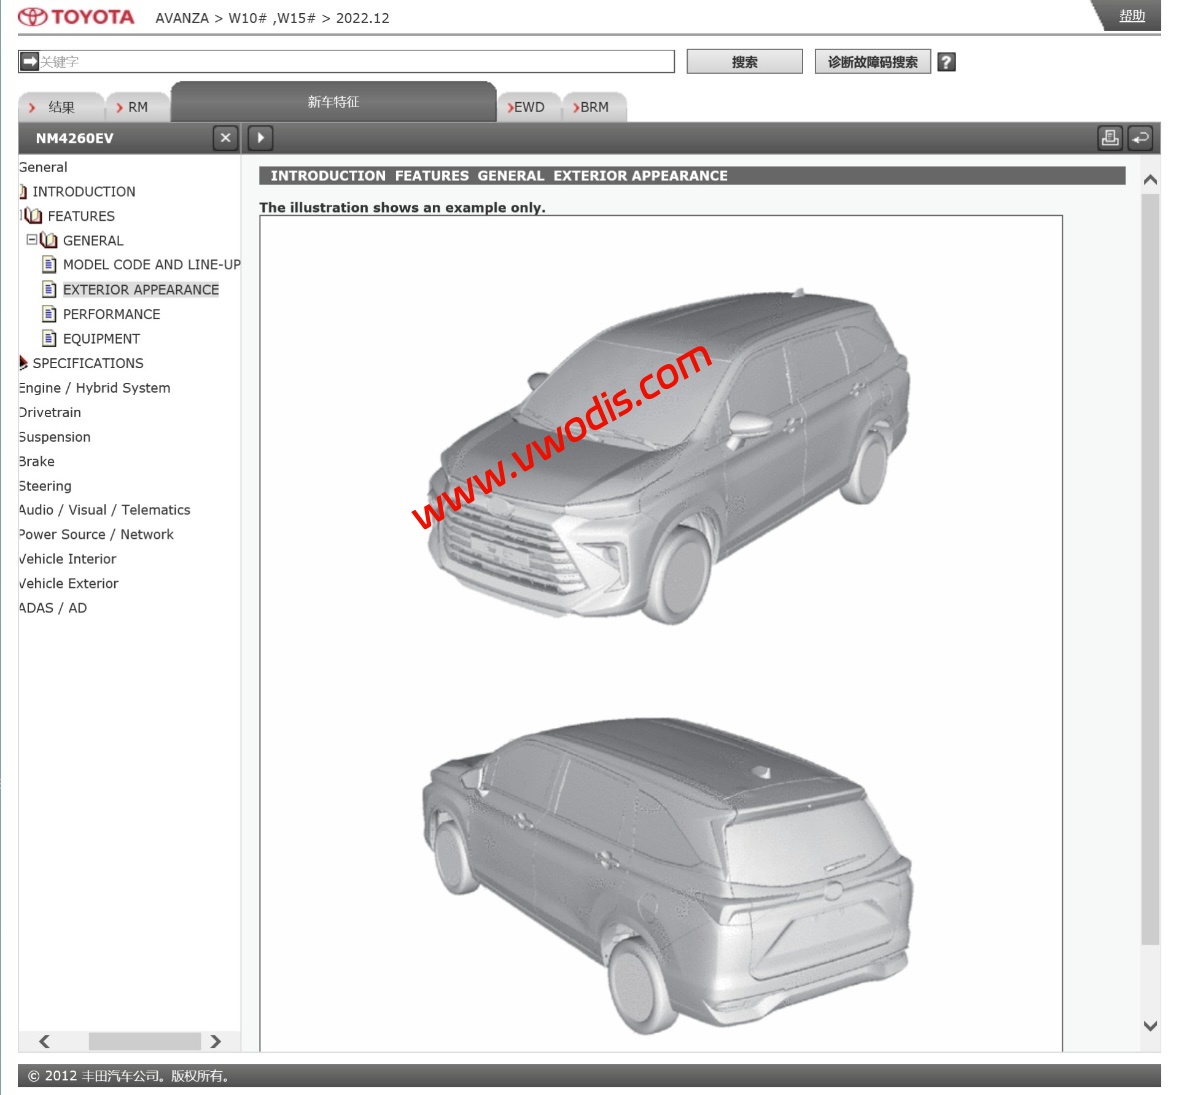Click inside the 关键字 keyword field
The image size is (1179, 1095).
tap(350, 62)
